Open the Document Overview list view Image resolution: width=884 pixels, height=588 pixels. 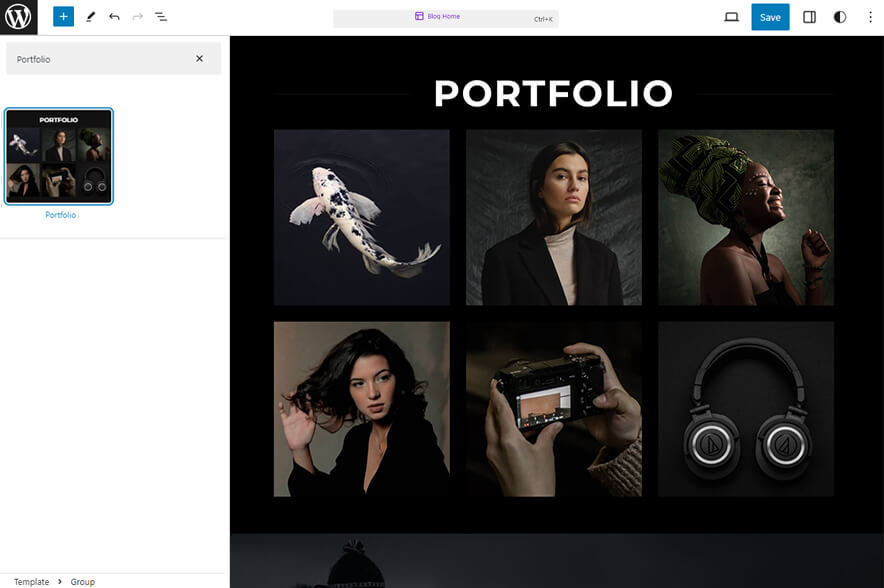point(161,17)
